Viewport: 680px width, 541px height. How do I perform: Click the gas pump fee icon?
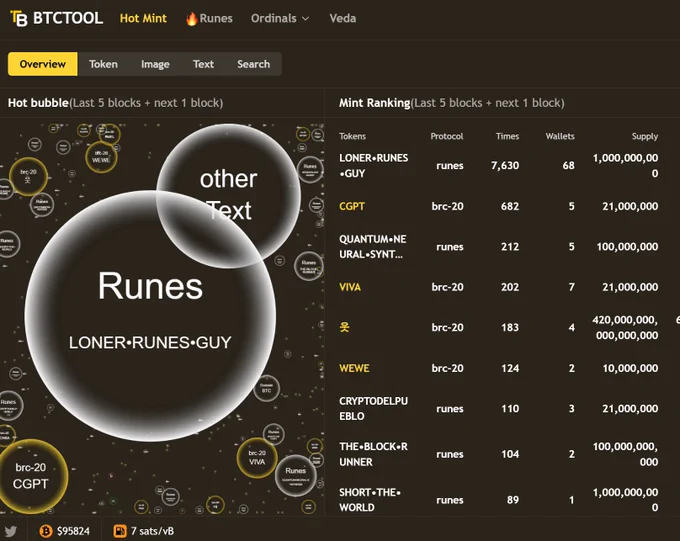pos(120,531)
